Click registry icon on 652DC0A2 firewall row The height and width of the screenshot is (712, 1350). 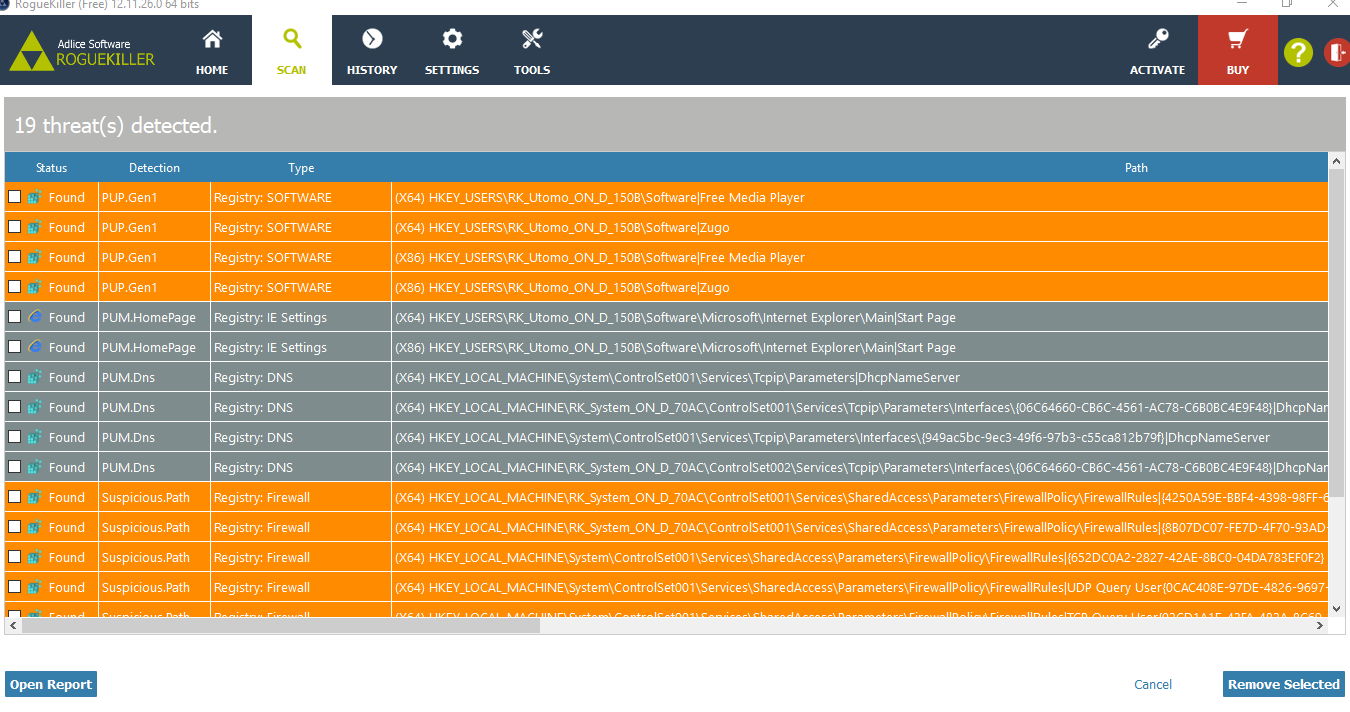pyautogui.click(x=36, y=557)
